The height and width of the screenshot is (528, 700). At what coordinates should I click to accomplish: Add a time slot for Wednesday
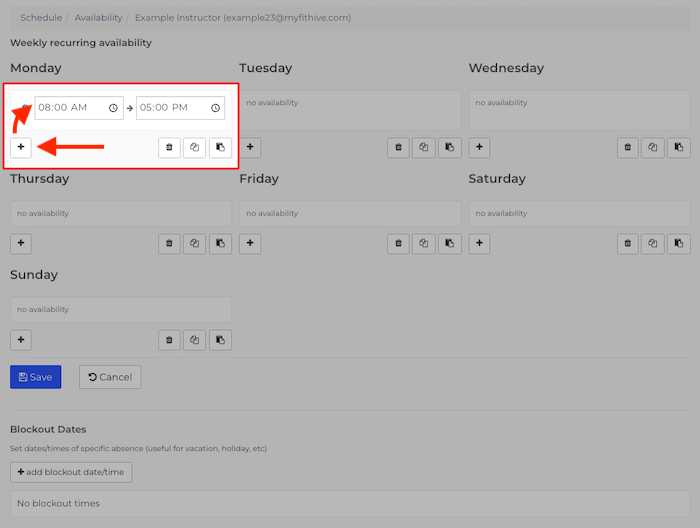click(x=480, y=147)
